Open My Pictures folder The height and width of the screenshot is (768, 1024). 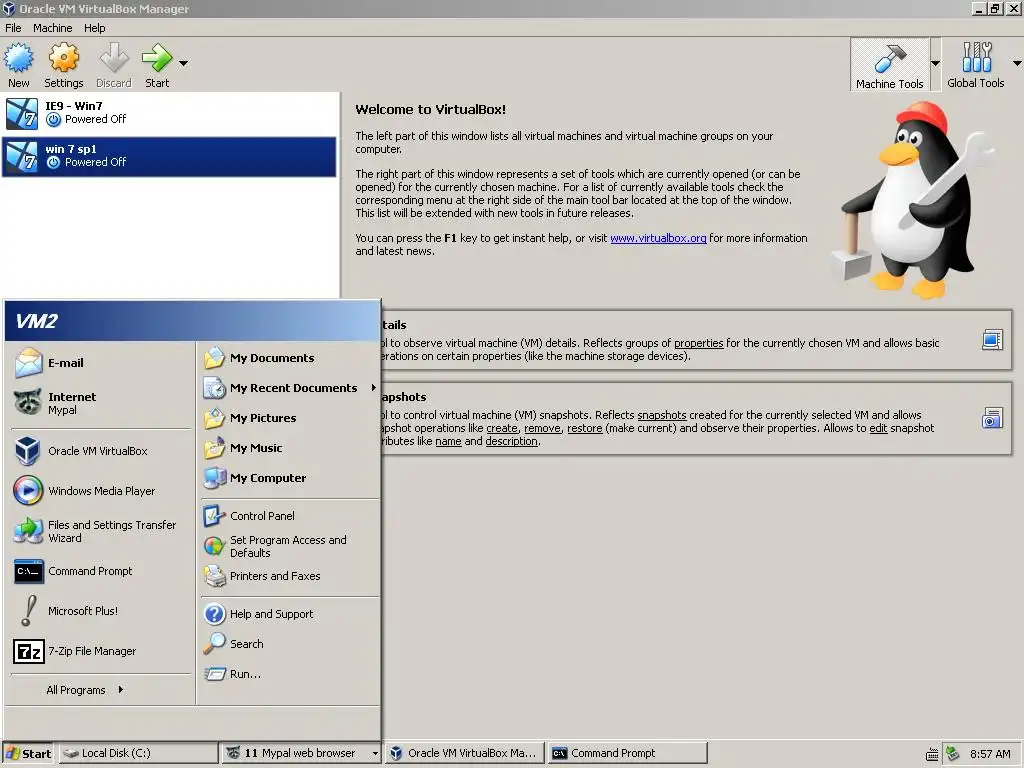(x=289, y=418)
